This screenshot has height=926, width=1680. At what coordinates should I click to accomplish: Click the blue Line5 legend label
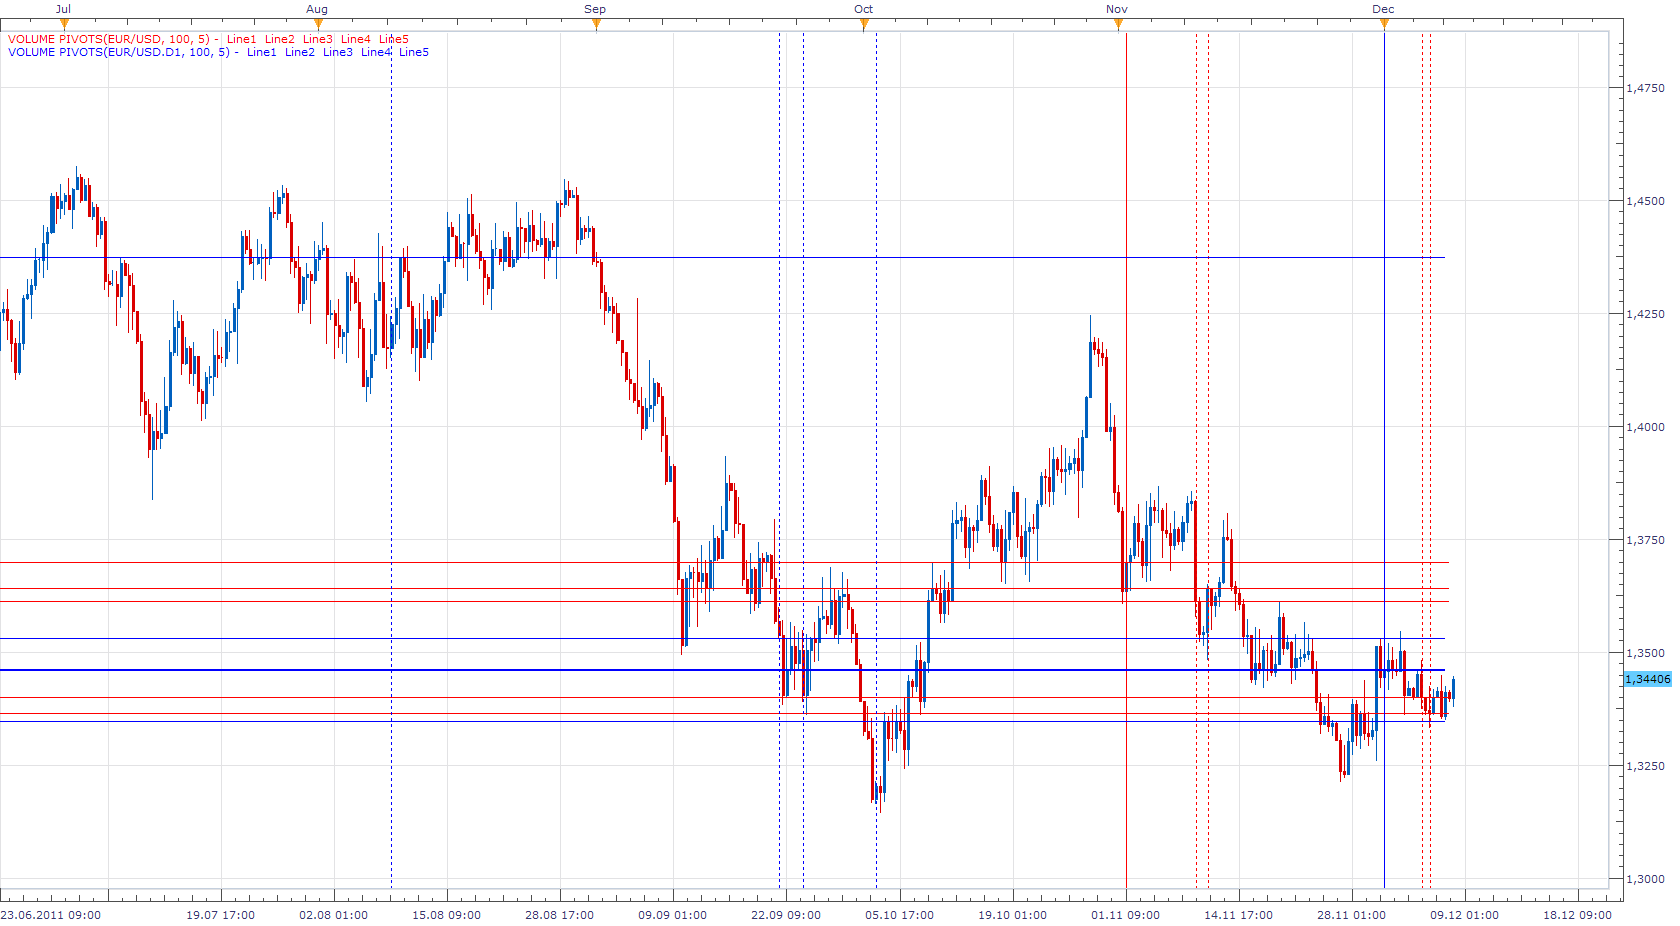pos(414,52)
